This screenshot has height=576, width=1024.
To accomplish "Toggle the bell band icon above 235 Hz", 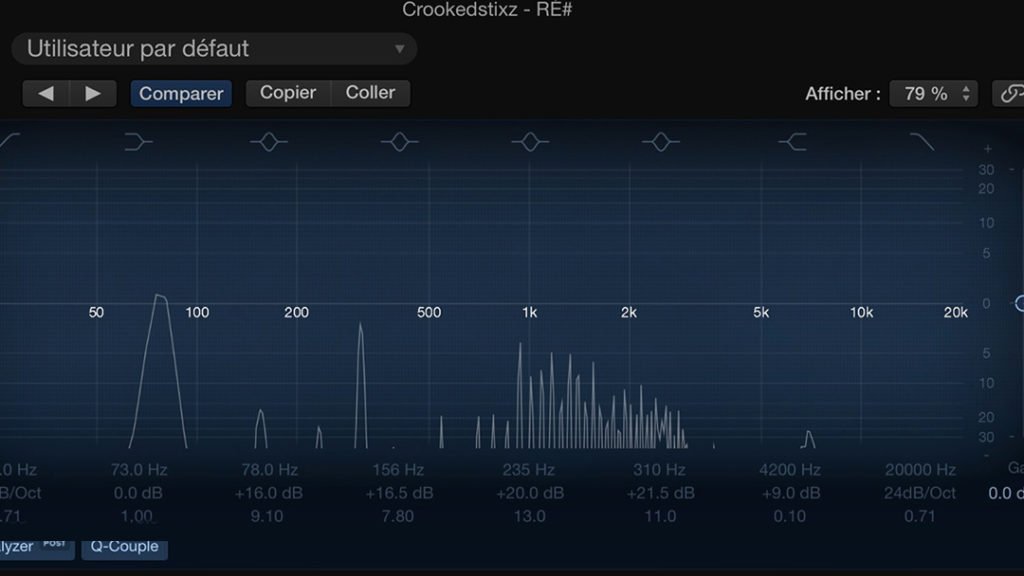I will click(530, 143).
